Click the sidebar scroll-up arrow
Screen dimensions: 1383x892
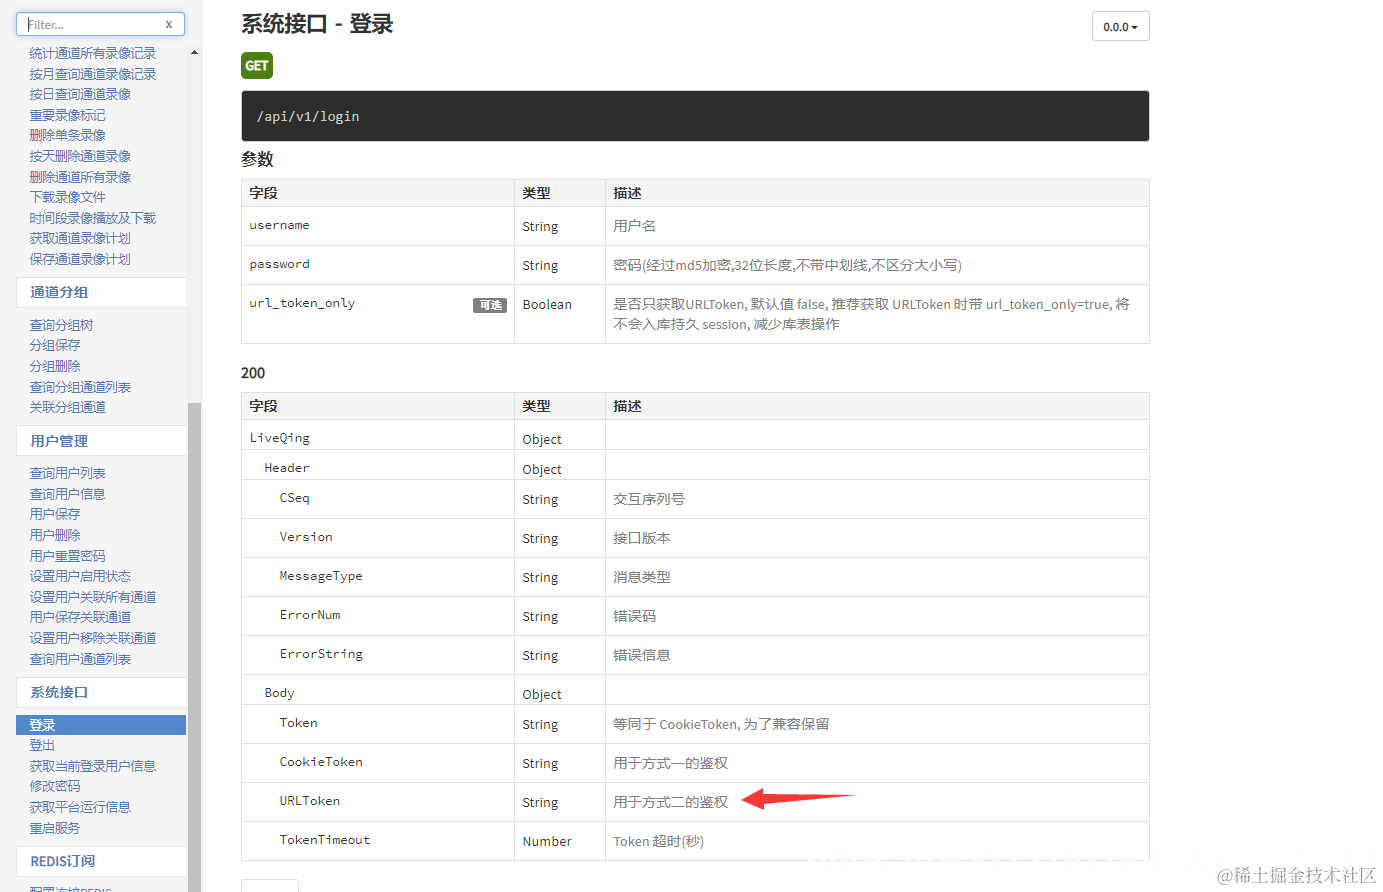click(x=194, y=52)
